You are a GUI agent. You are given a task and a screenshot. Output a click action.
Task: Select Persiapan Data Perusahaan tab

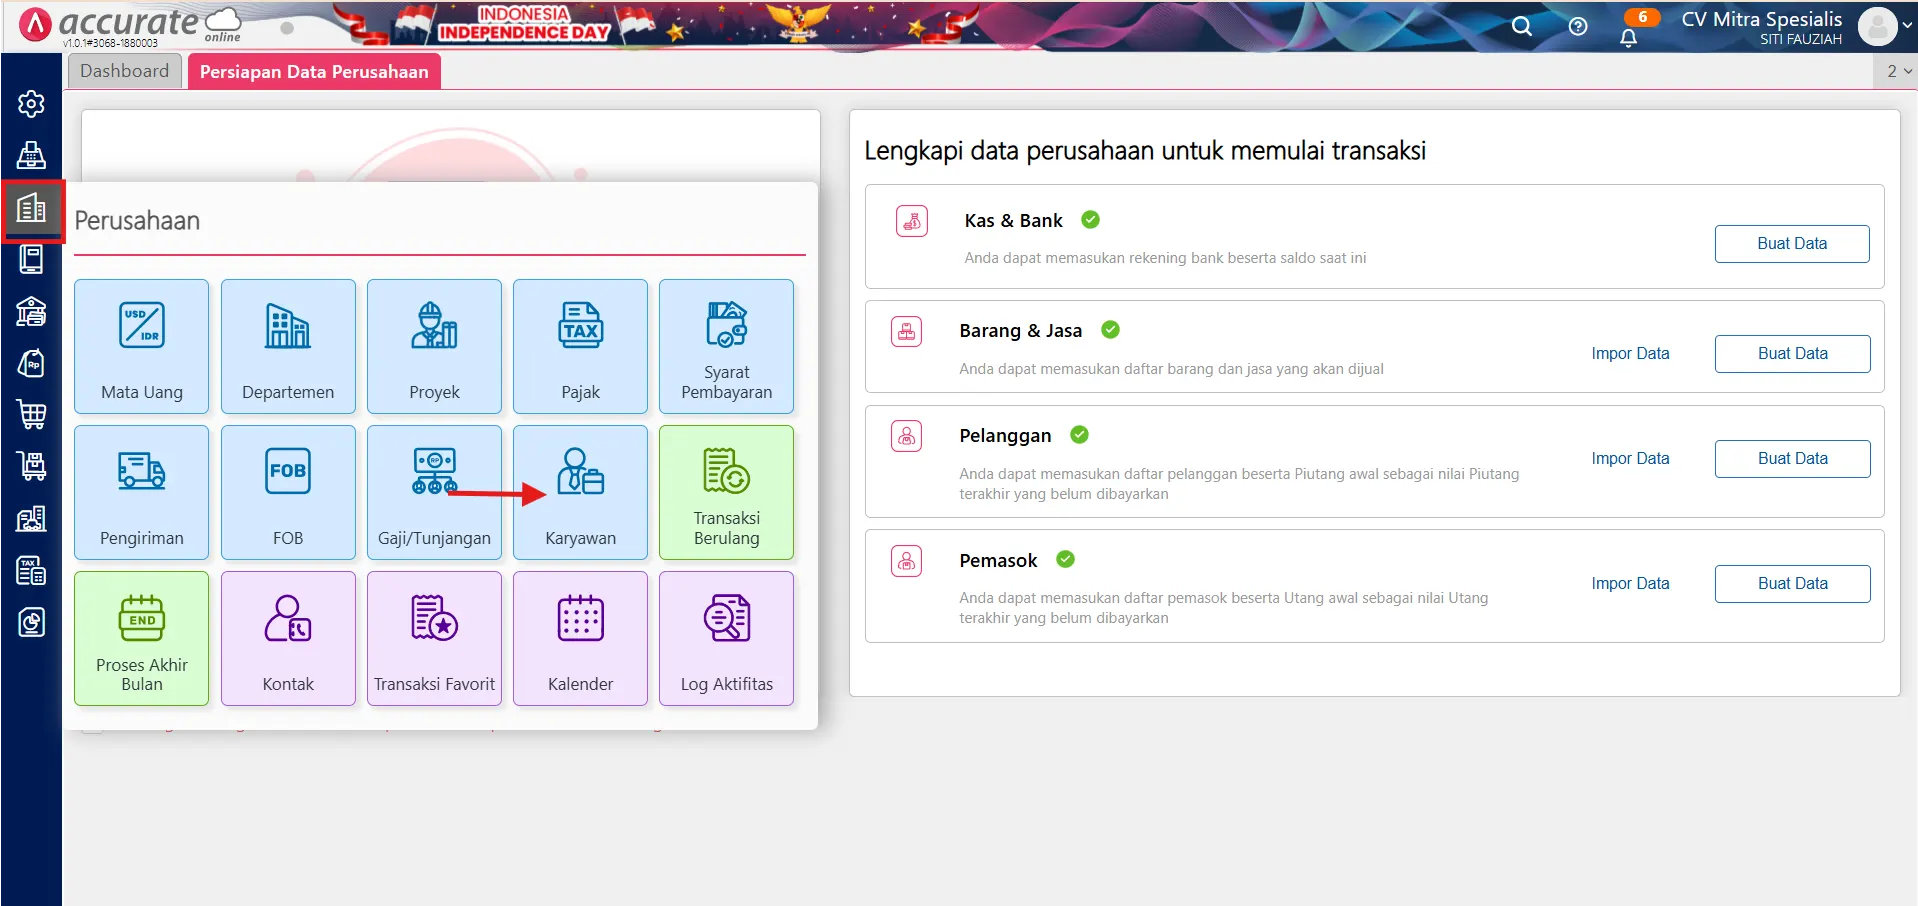(x=314, y=72)
